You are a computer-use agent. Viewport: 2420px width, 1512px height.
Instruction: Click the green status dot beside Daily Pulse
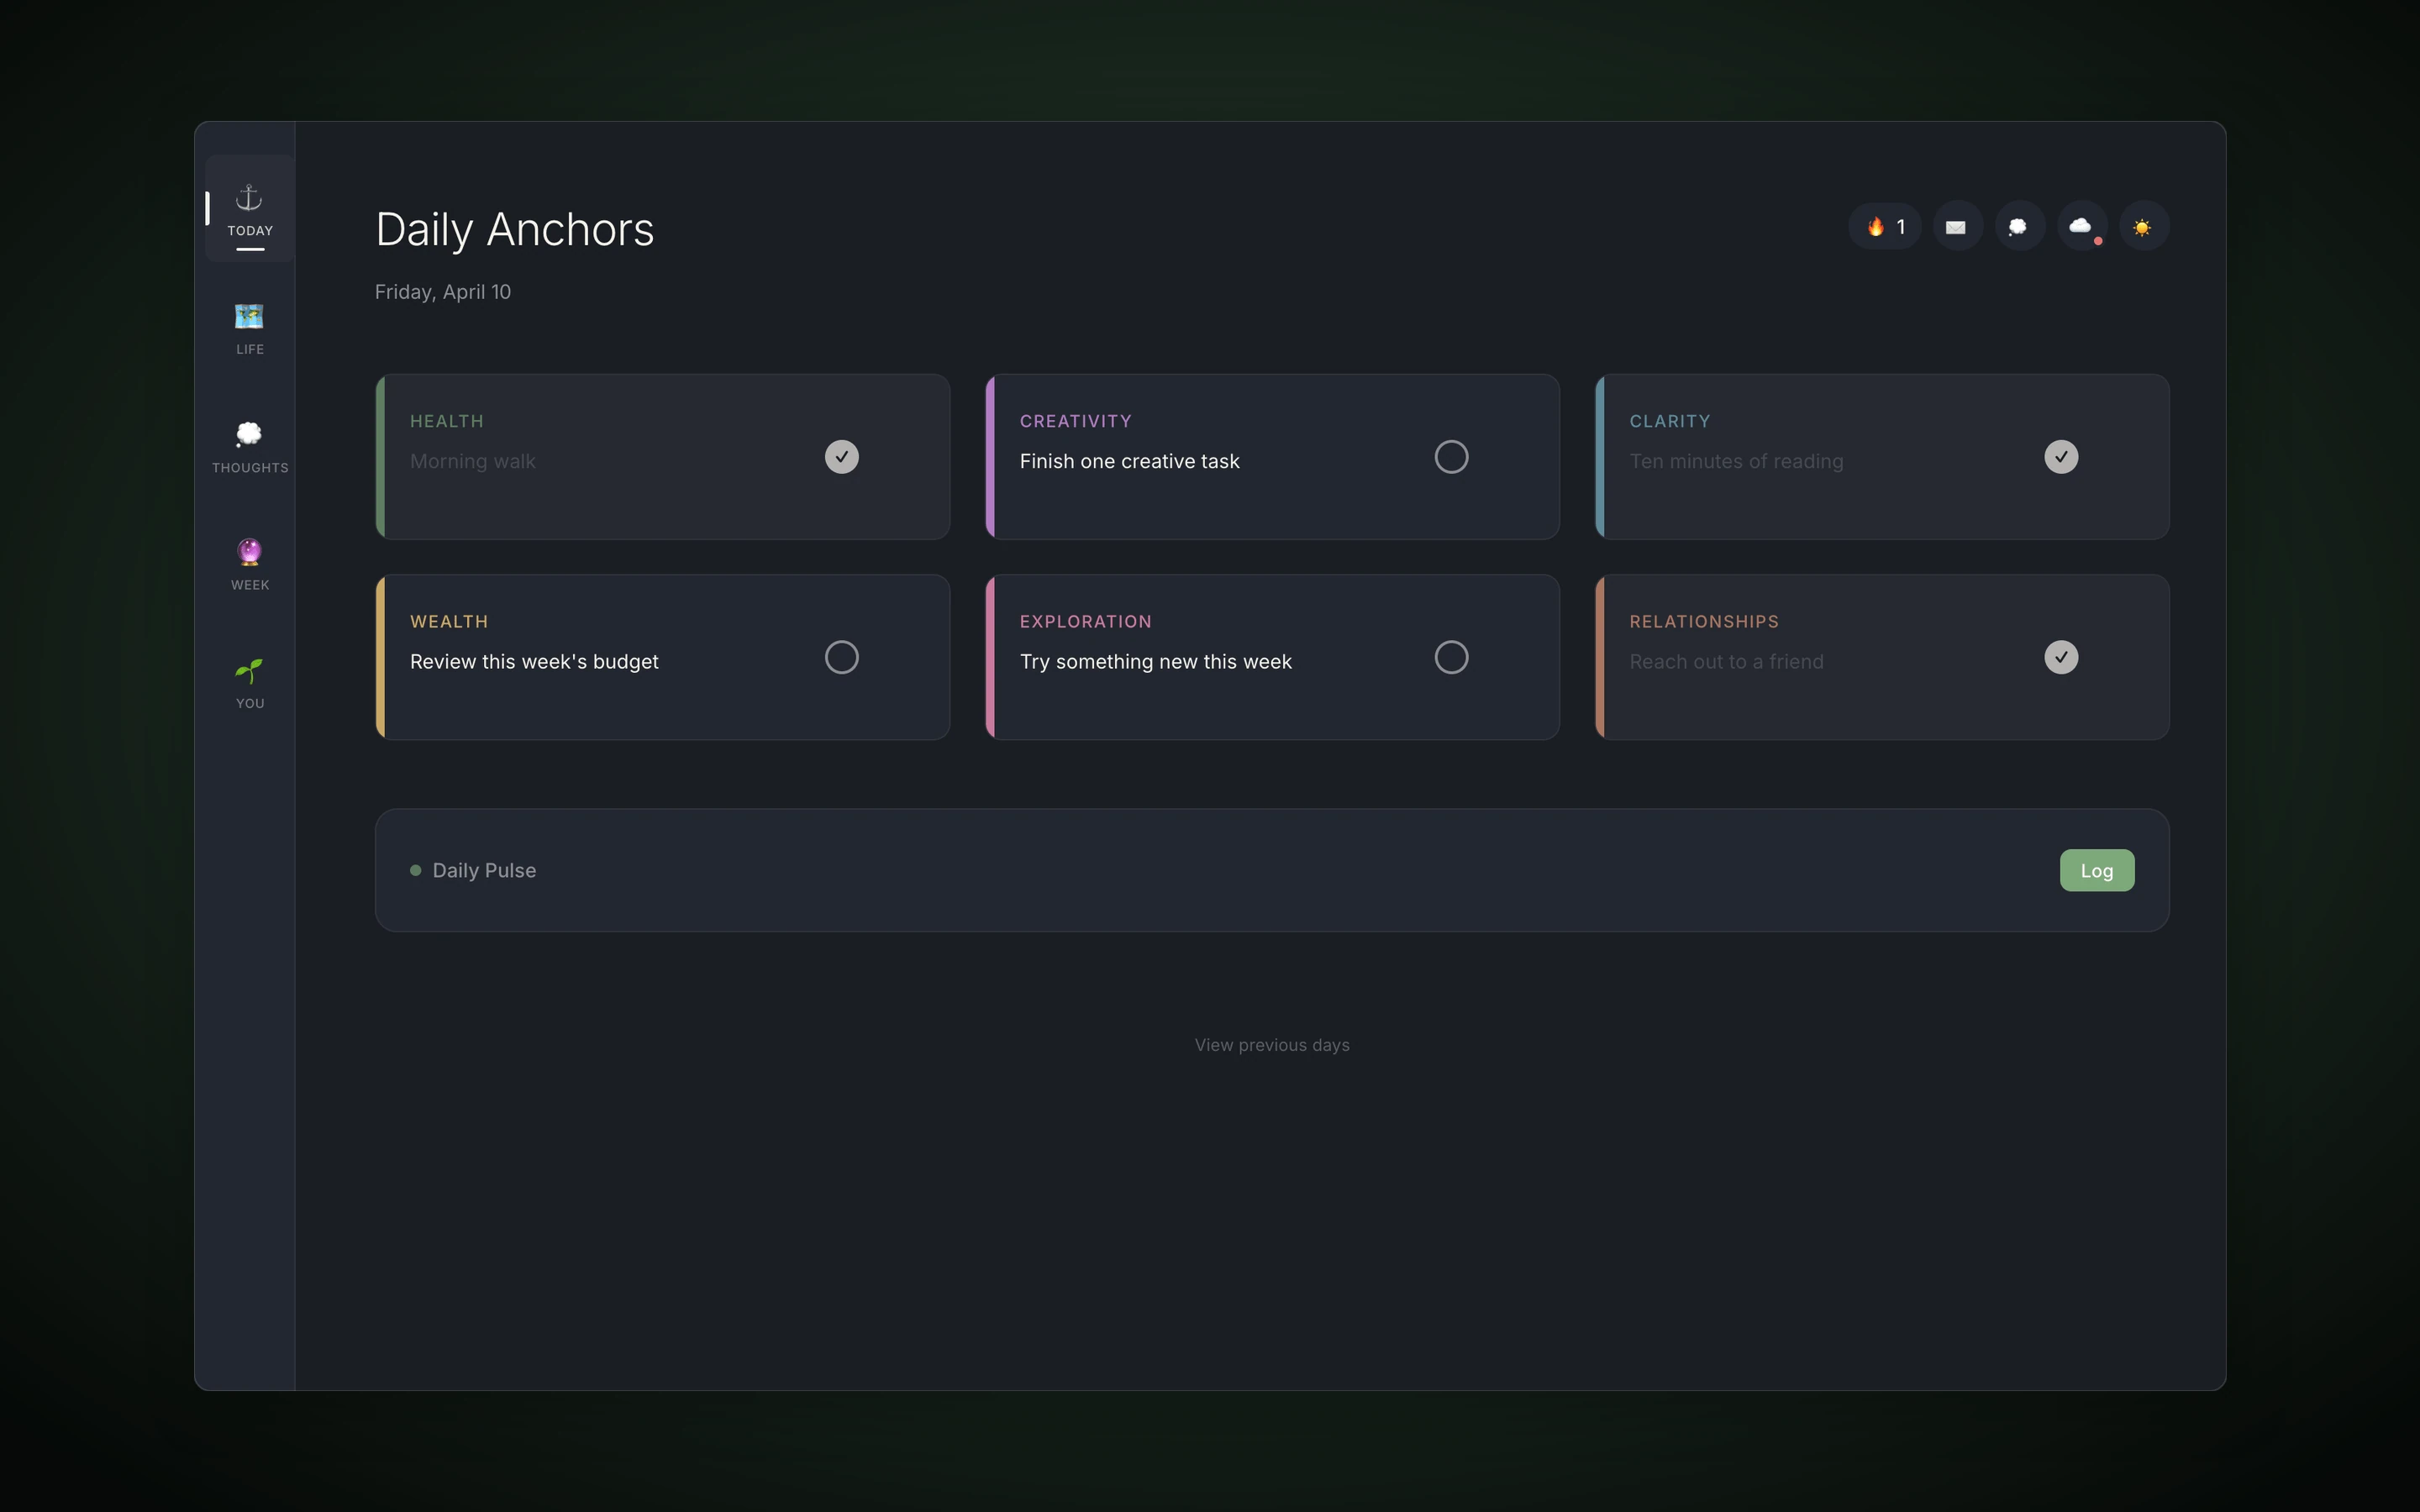pyautogui.click(x=417, y=870)
